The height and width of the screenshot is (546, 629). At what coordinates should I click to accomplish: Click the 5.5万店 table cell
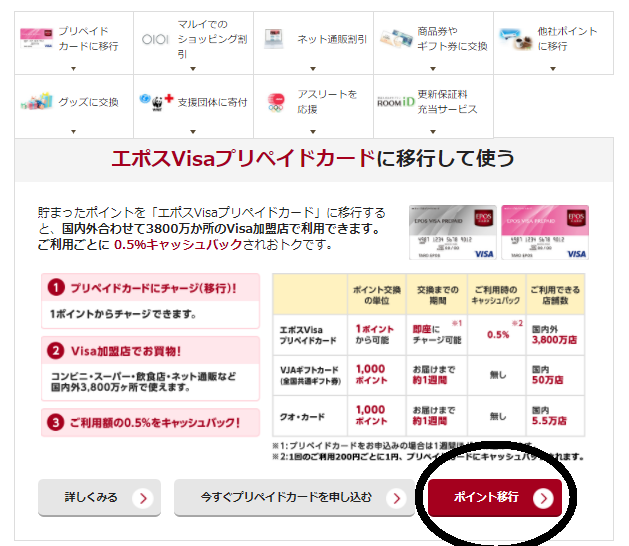click(x=555, y=416)
